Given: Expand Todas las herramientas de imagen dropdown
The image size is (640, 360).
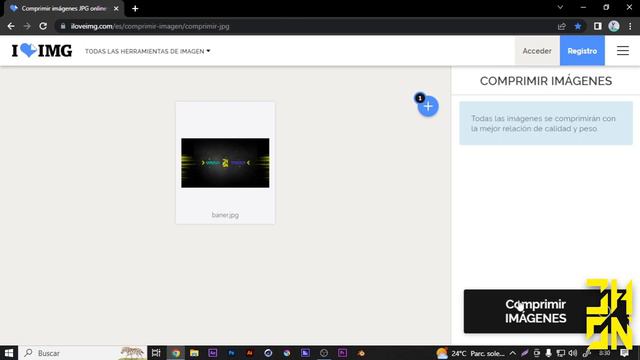Looking at the screenshot, I should [x=147, y=51].
